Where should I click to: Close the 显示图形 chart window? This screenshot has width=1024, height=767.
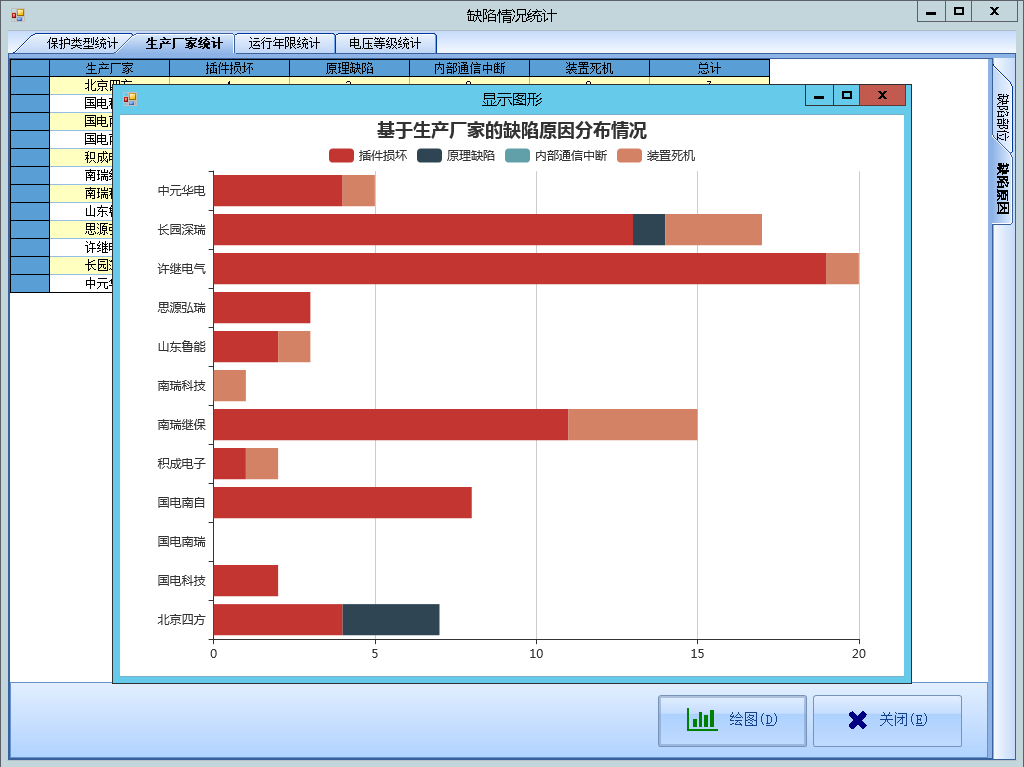[882, 95]
